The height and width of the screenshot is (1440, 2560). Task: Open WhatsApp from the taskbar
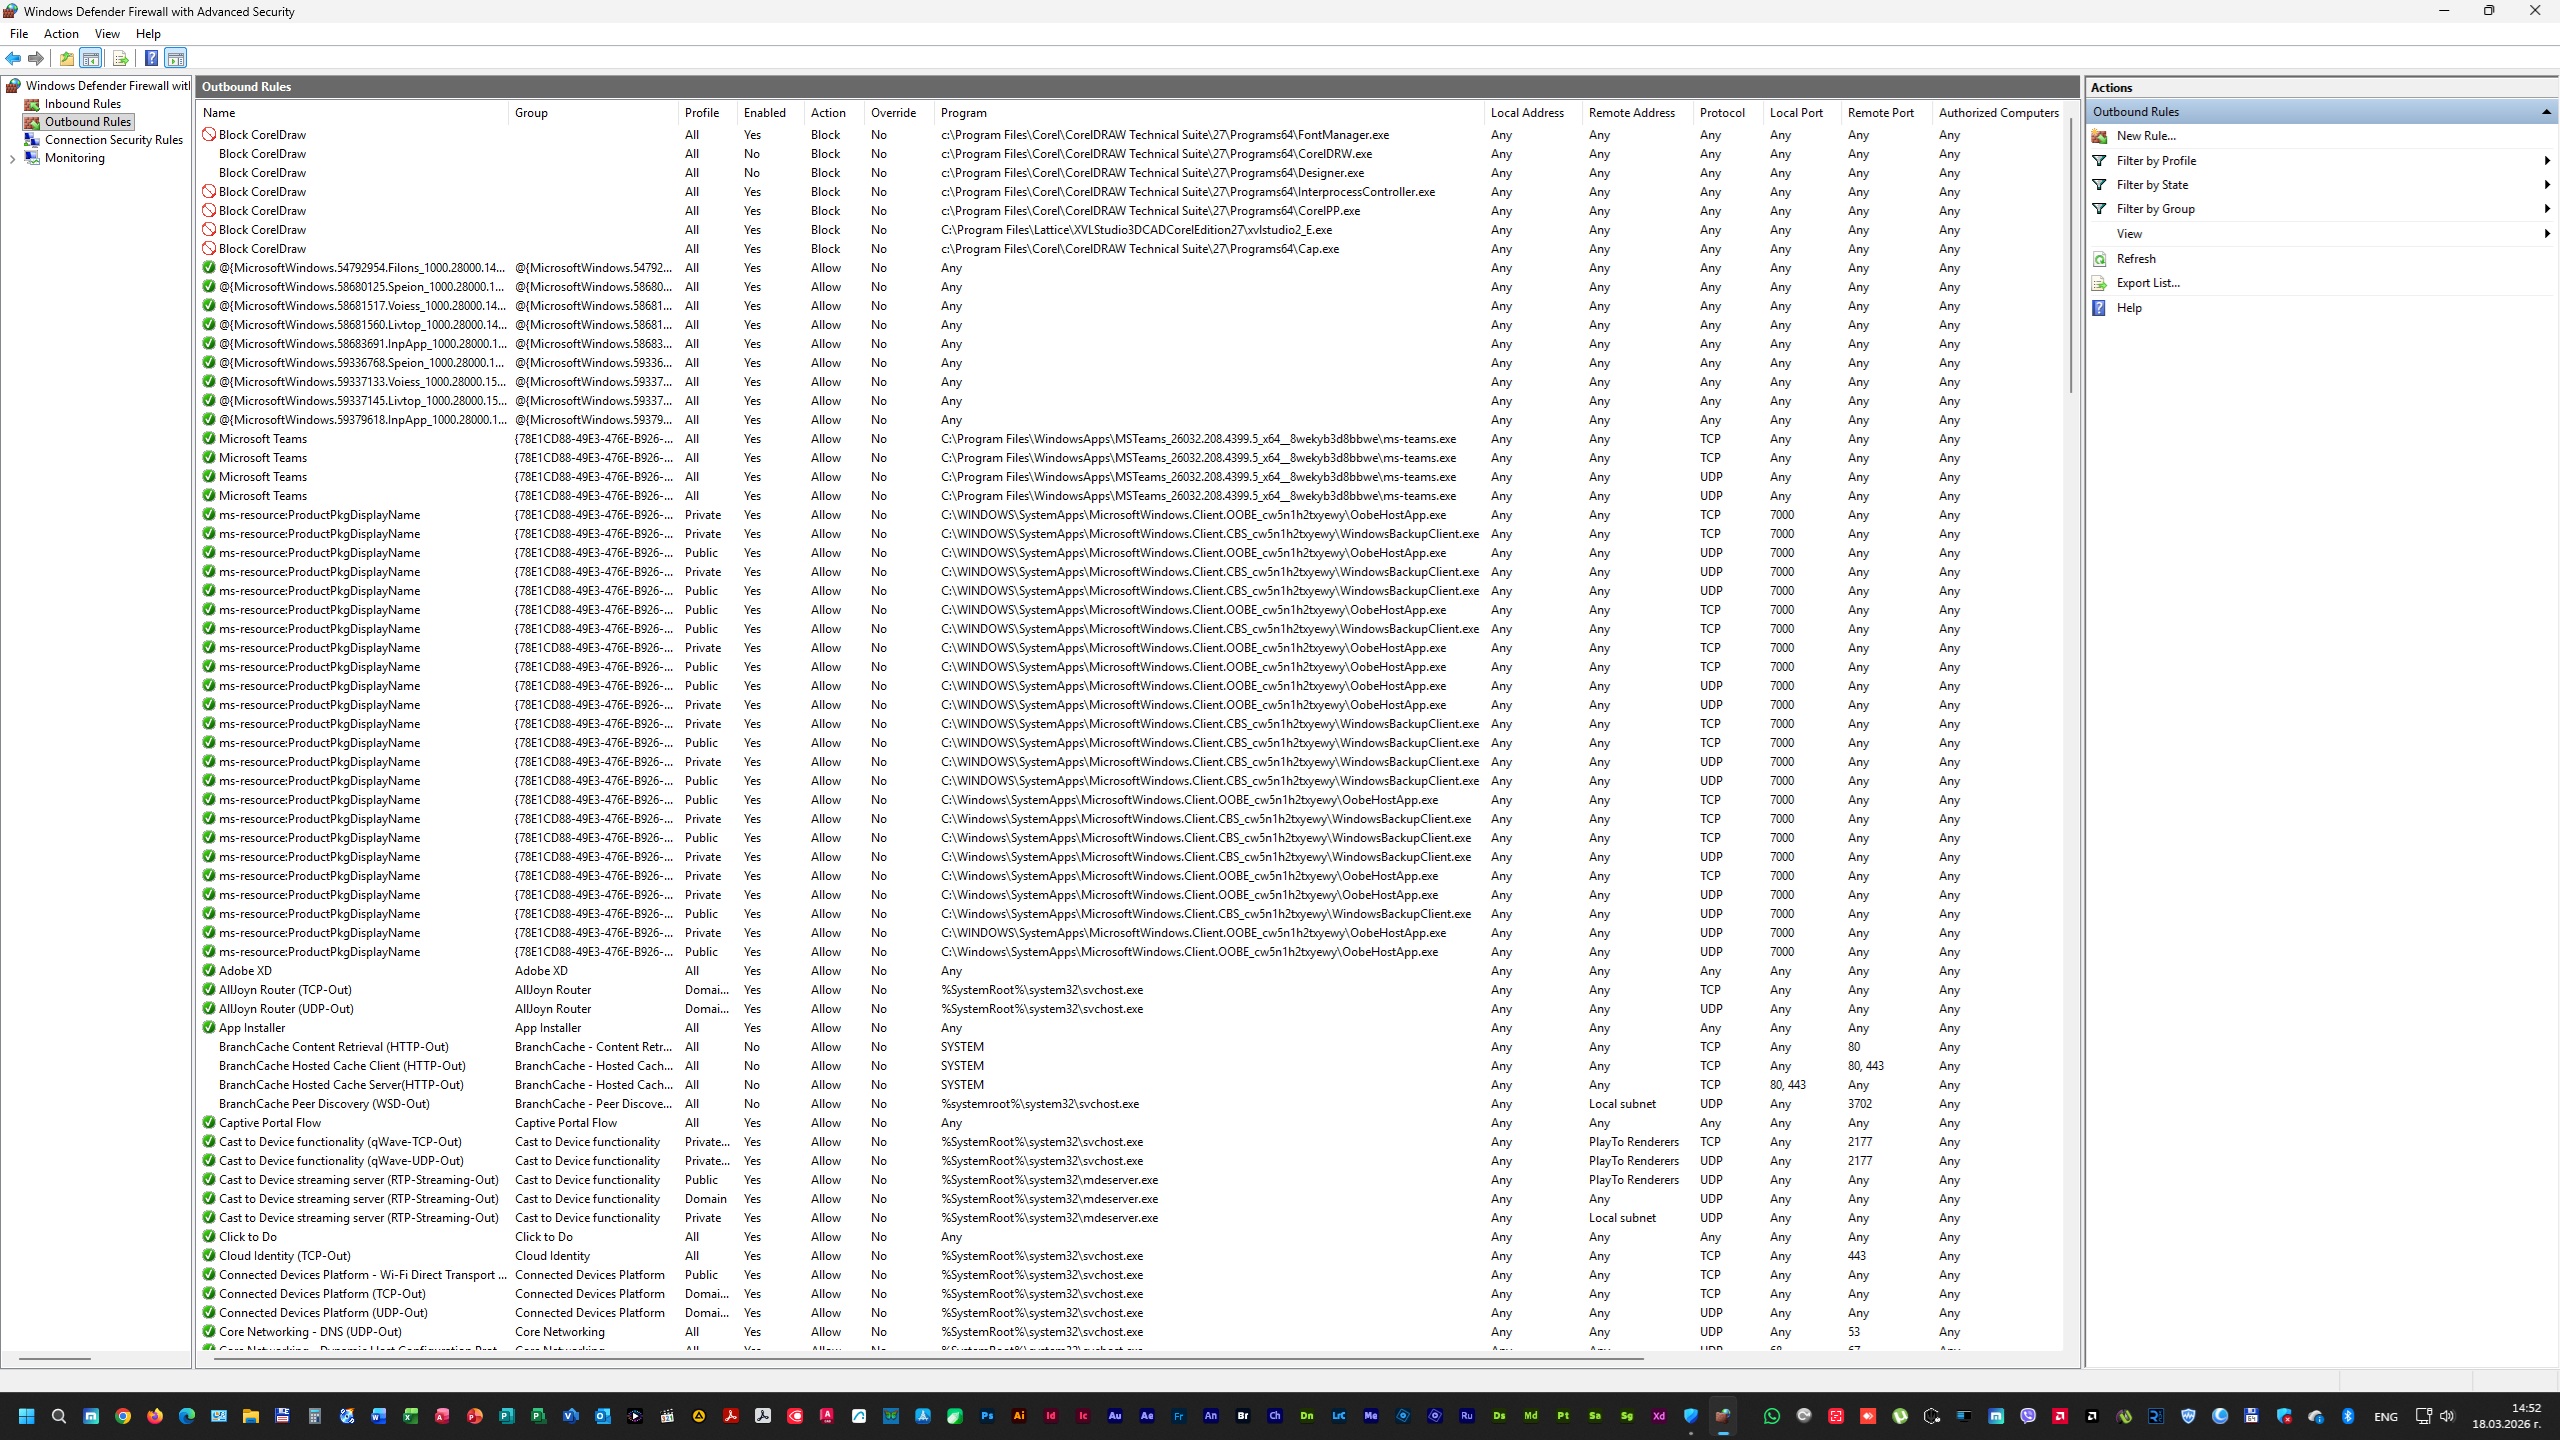1772,1416
